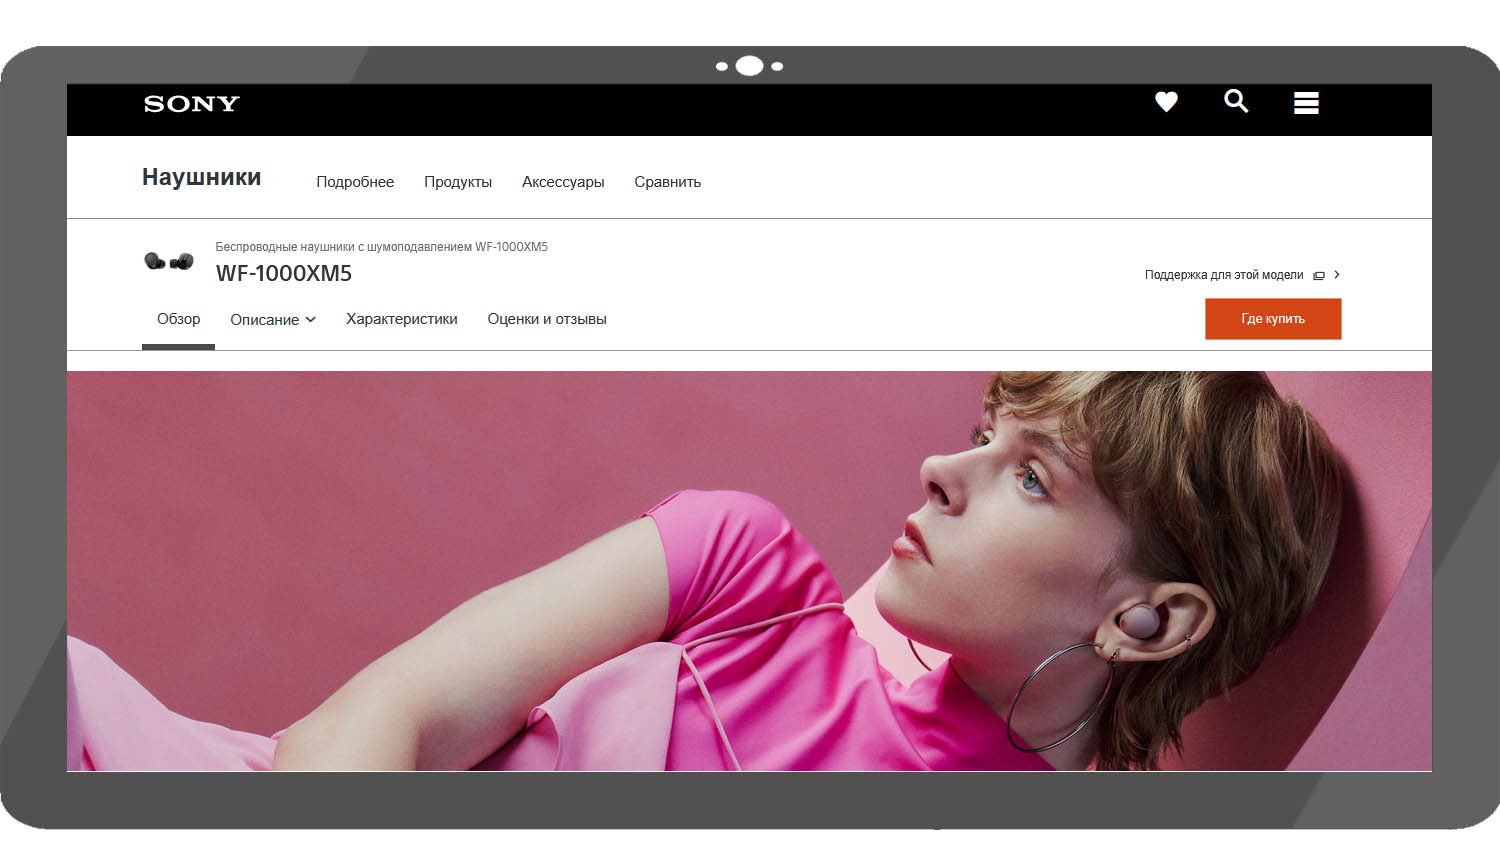The image size is (1500, 843).
Task: Click the Sony logo
Action: coord(191,104)
